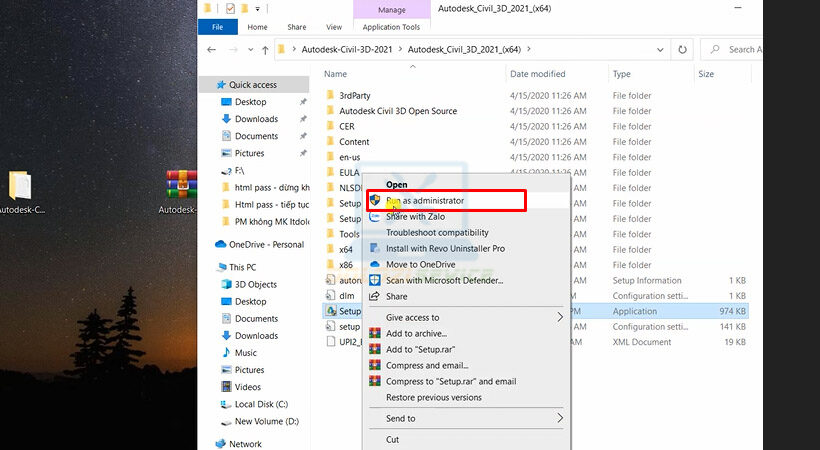Viewport: 820px width, 450px height.
Task: Select Local Disk (C:) in navigation pane
Action: (259, 404)
